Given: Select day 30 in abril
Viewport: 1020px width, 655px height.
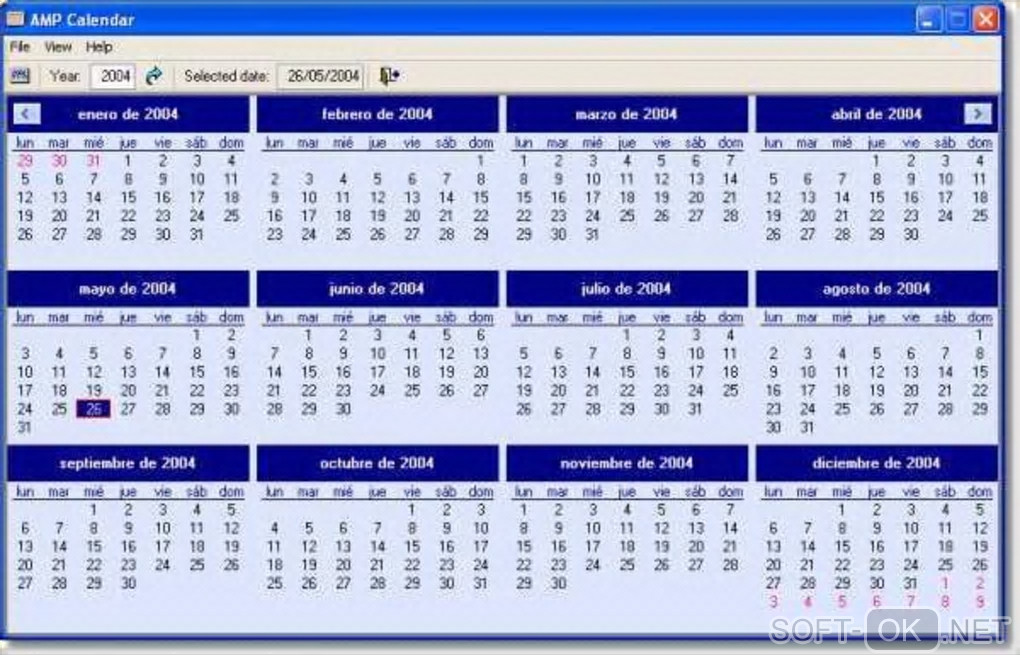Looking at the screenshot, I should point(911,234).
